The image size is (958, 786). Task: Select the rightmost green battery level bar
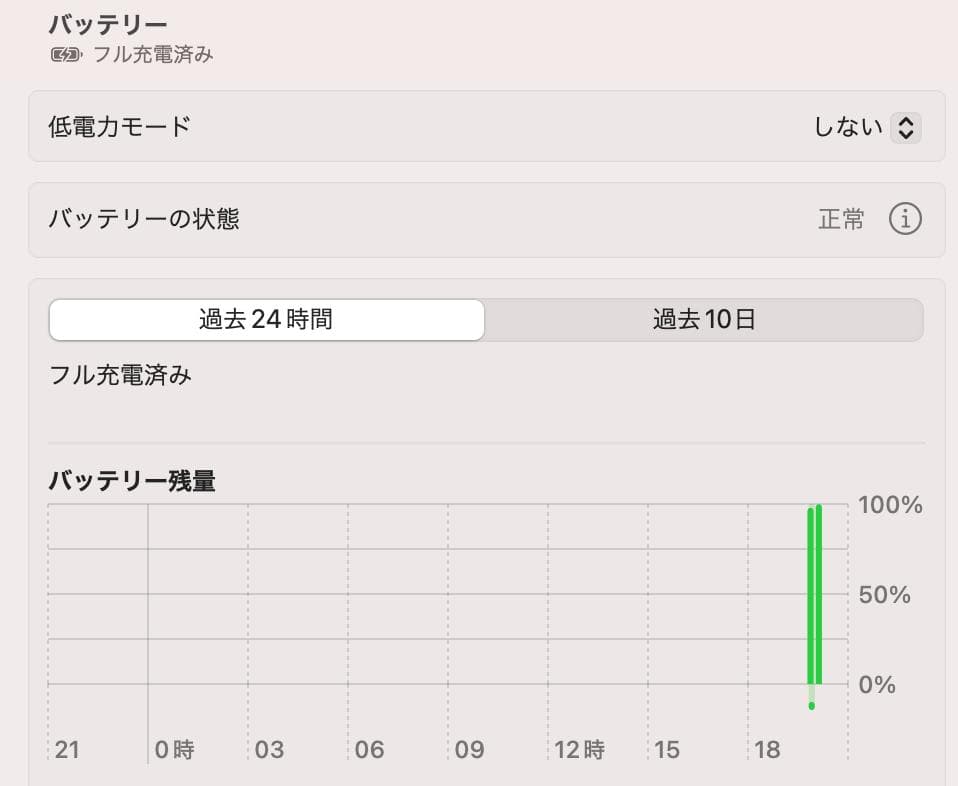(x=819, y=594)
